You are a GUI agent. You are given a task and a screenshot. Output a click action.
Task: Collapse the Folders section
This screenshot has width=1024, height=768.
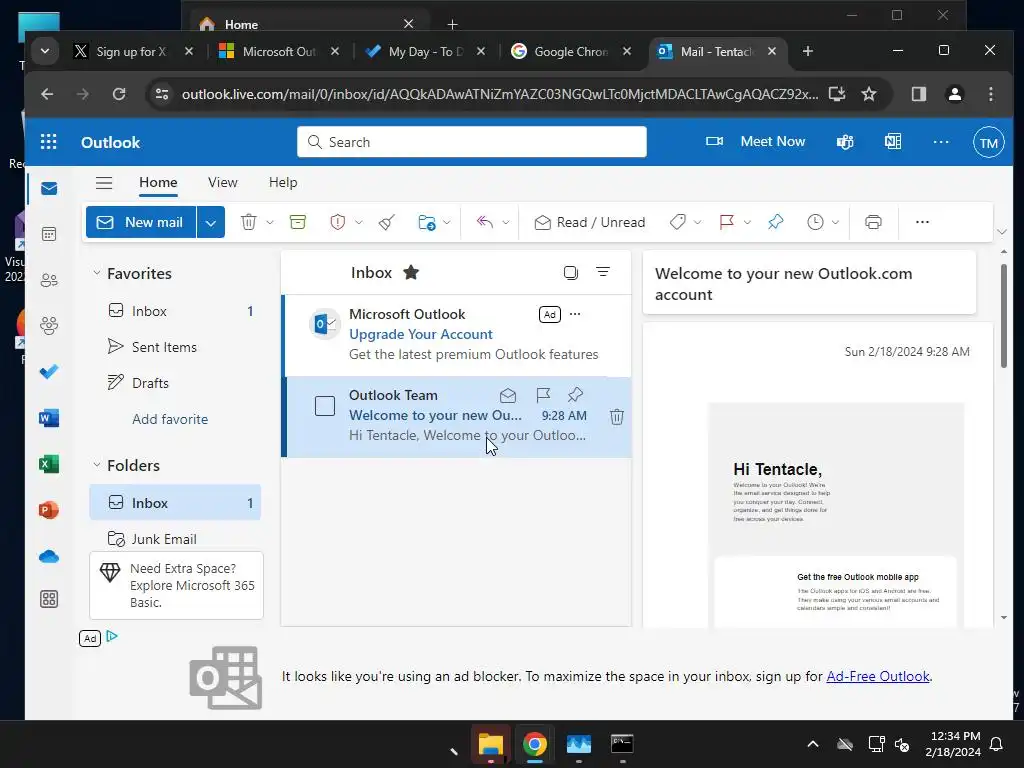97,464
